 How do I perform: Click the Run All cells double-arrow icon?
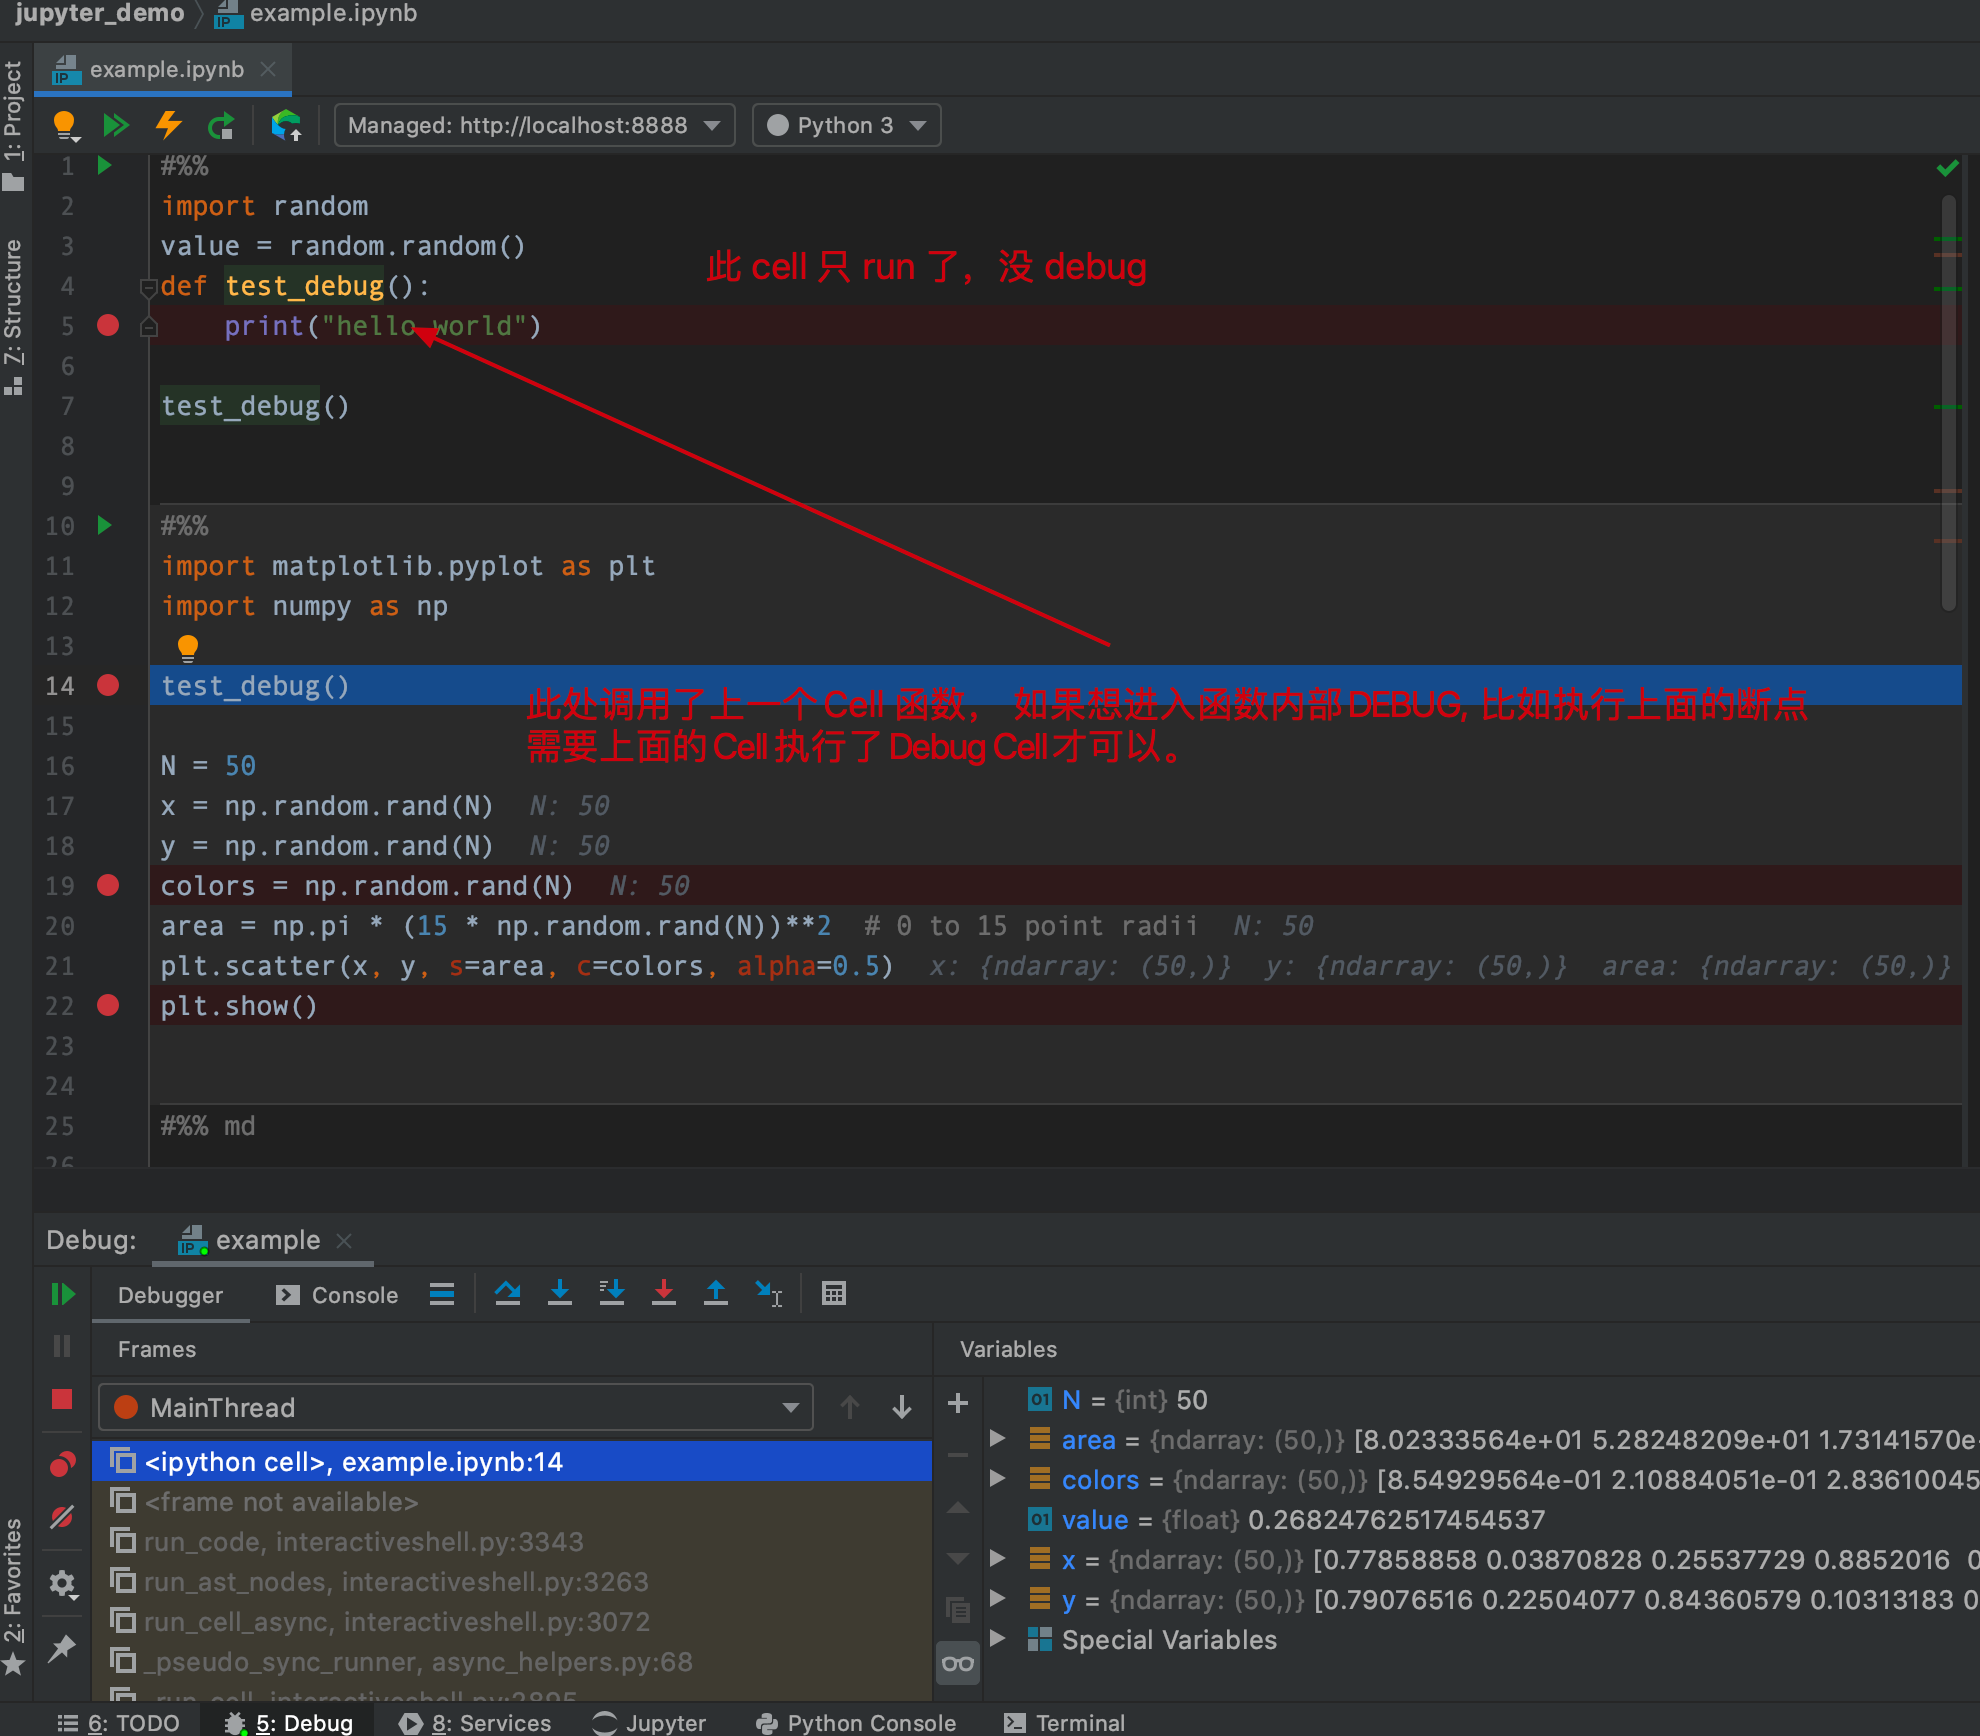point(116,125)
